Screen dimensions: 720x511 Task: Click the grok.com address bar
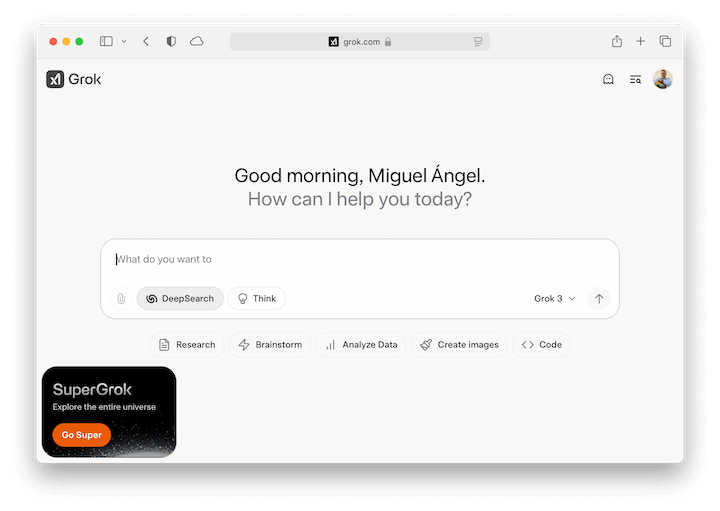click(x=360, y=42)
